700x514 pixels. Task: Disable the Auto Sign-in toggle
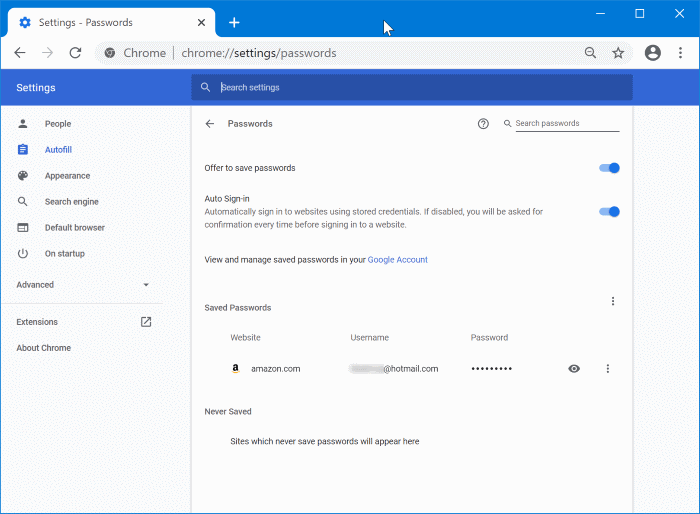(x=610, y=211)
